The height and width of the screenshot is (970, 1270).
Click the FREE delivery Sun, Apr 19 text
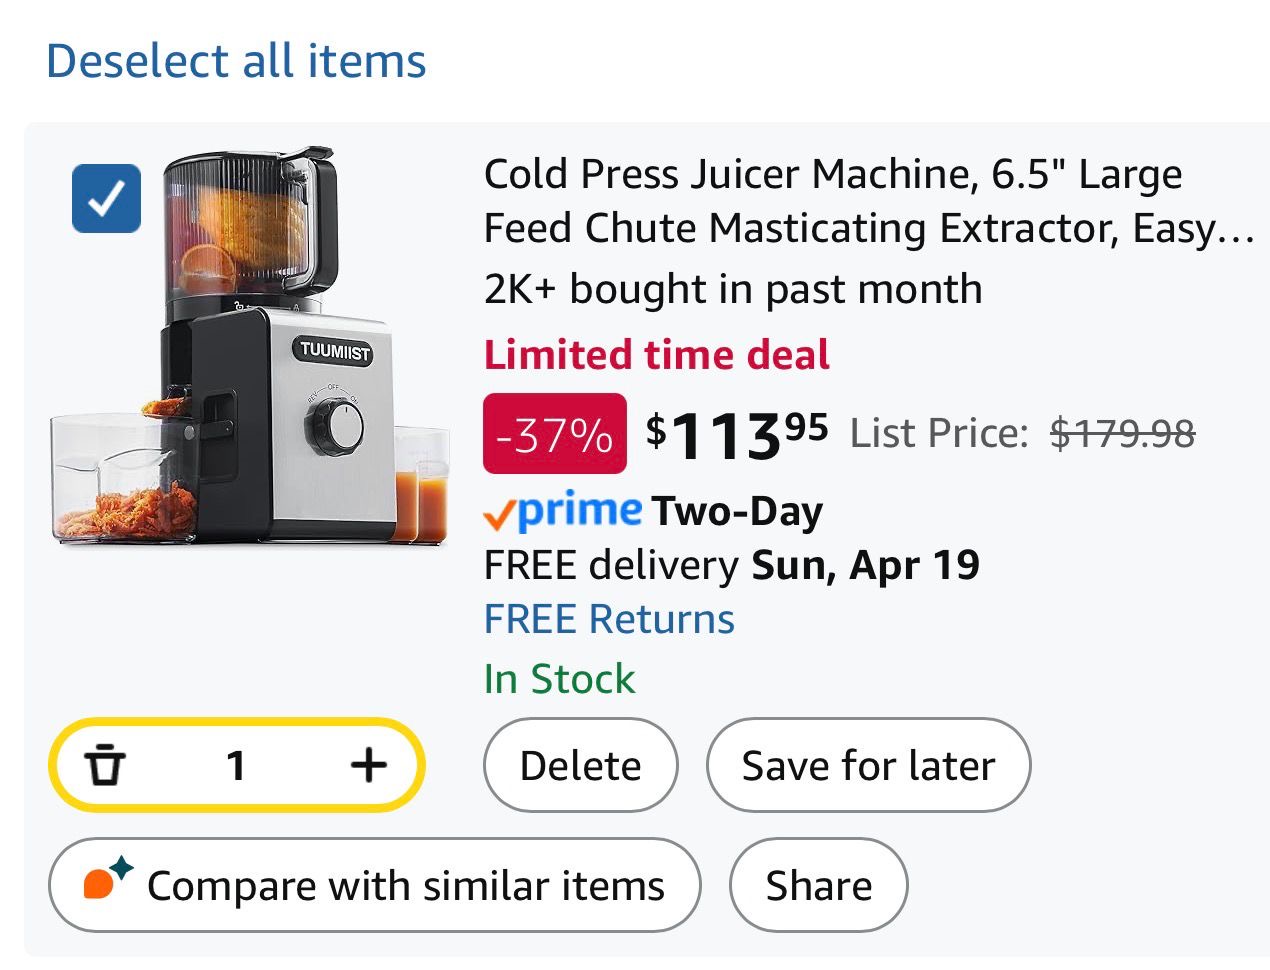coord(731,566)
